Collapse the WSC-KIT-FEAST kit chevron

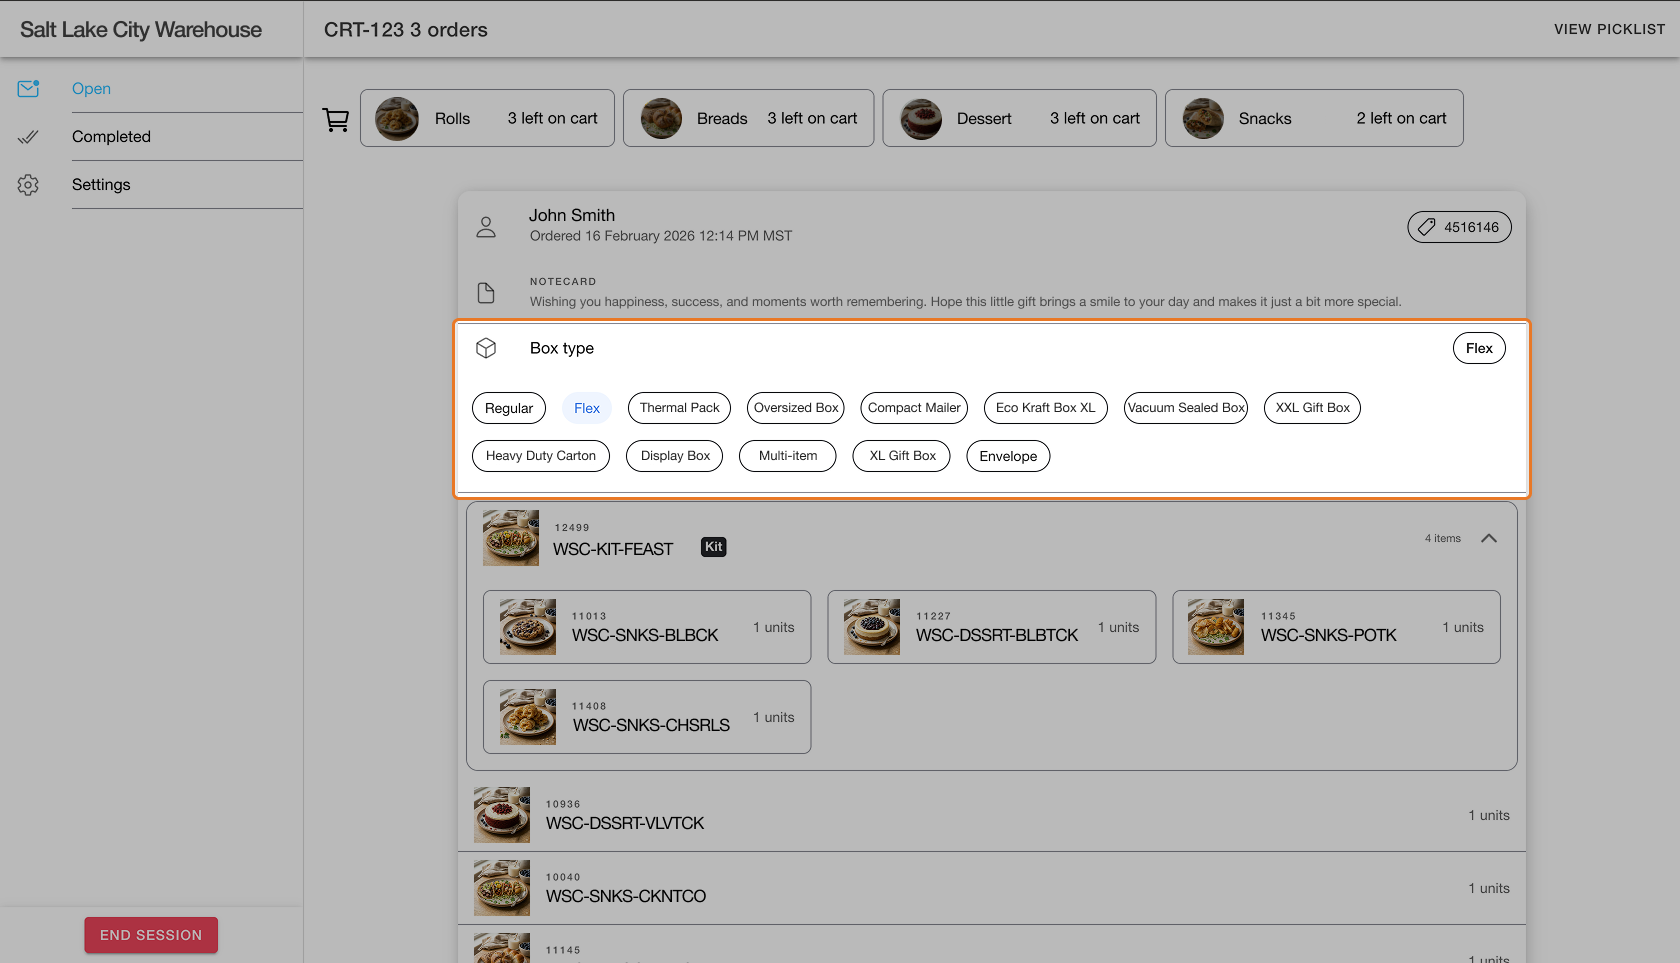(x=1489, y=538)
